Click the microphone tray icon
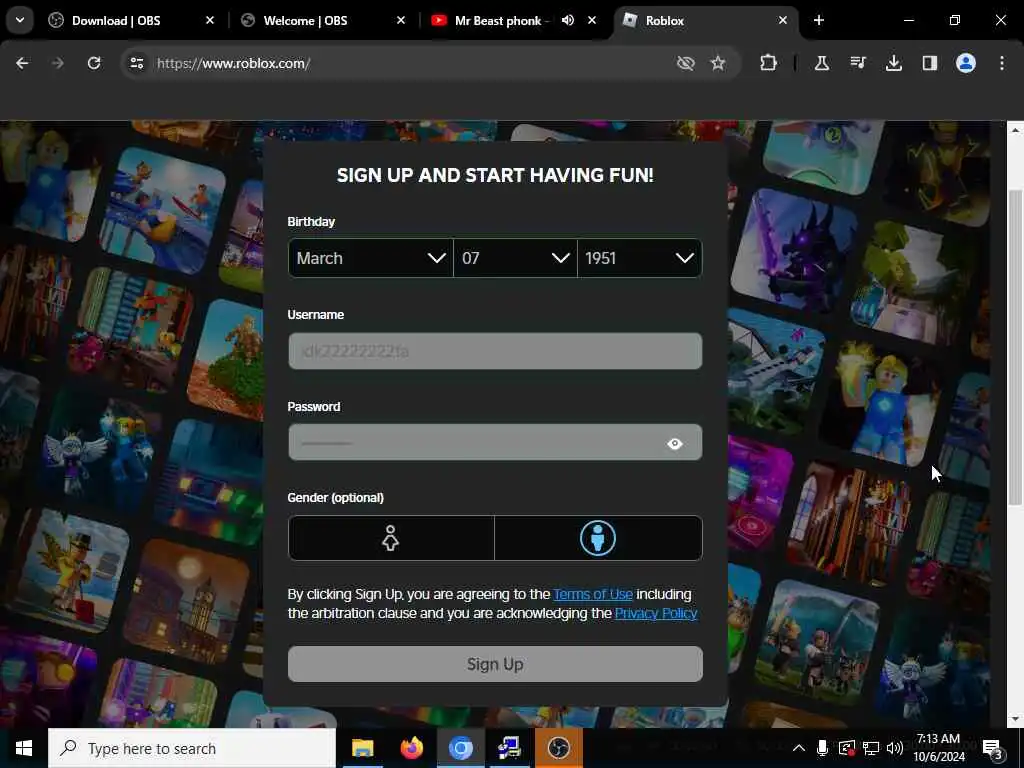The image size is (1024, 768). pos(822,748)
